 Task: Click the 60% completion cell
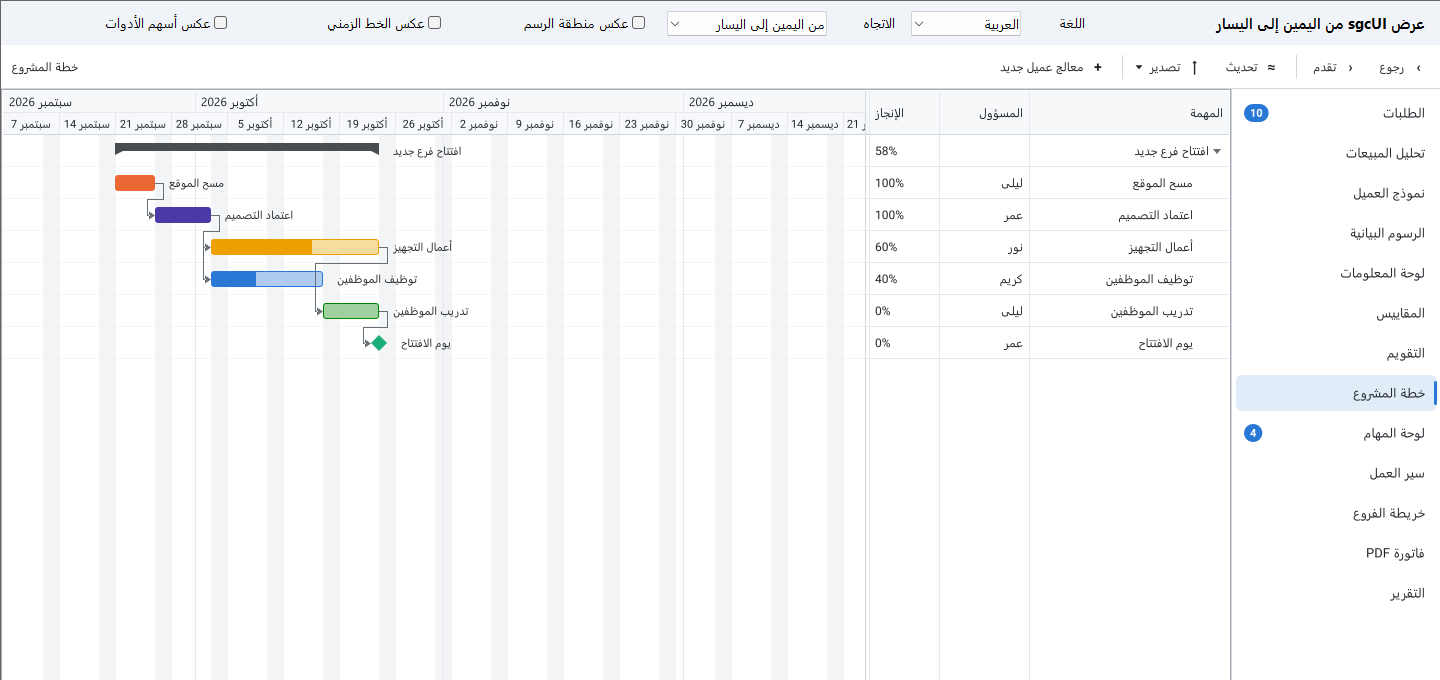point(904,247)
